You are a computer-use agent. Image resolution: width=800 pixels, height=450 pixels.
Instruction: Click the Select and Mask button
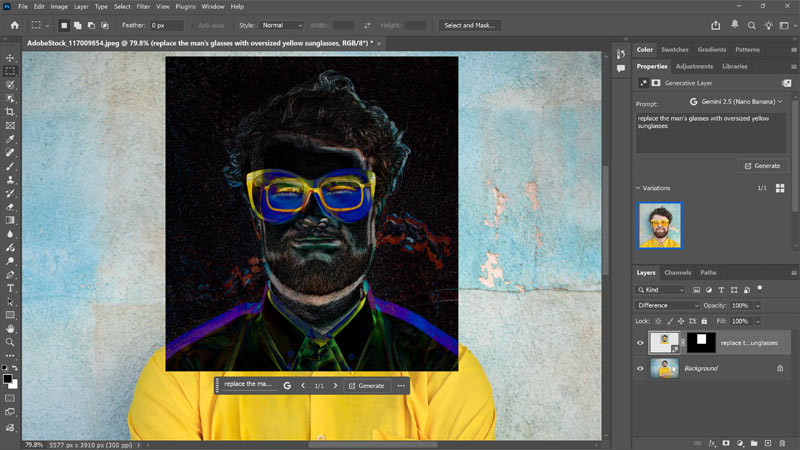click(469, 25)
